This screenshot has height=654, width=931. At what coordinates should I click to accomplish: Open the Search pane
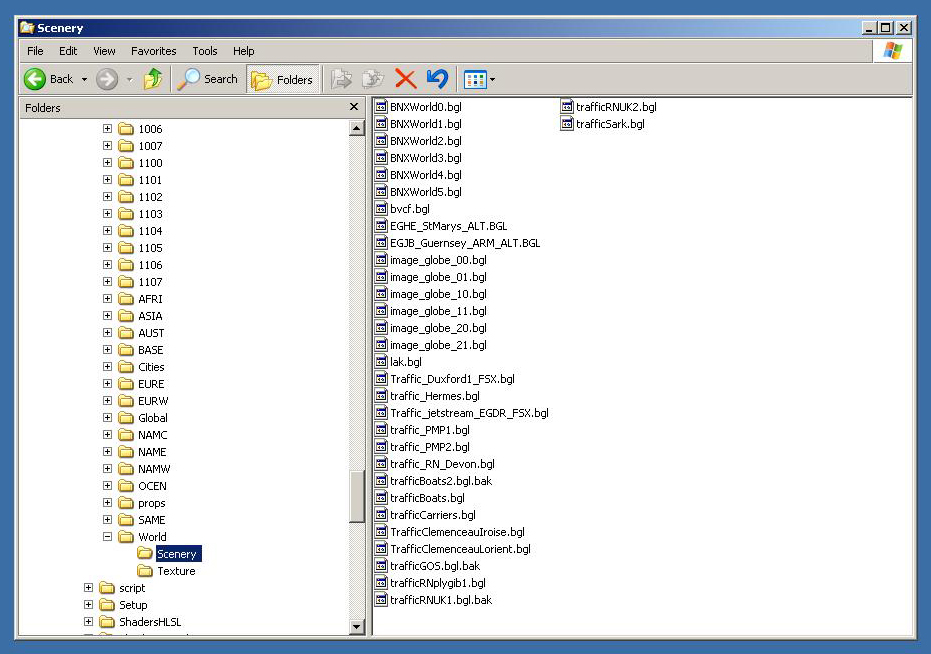tap(208, 79)
